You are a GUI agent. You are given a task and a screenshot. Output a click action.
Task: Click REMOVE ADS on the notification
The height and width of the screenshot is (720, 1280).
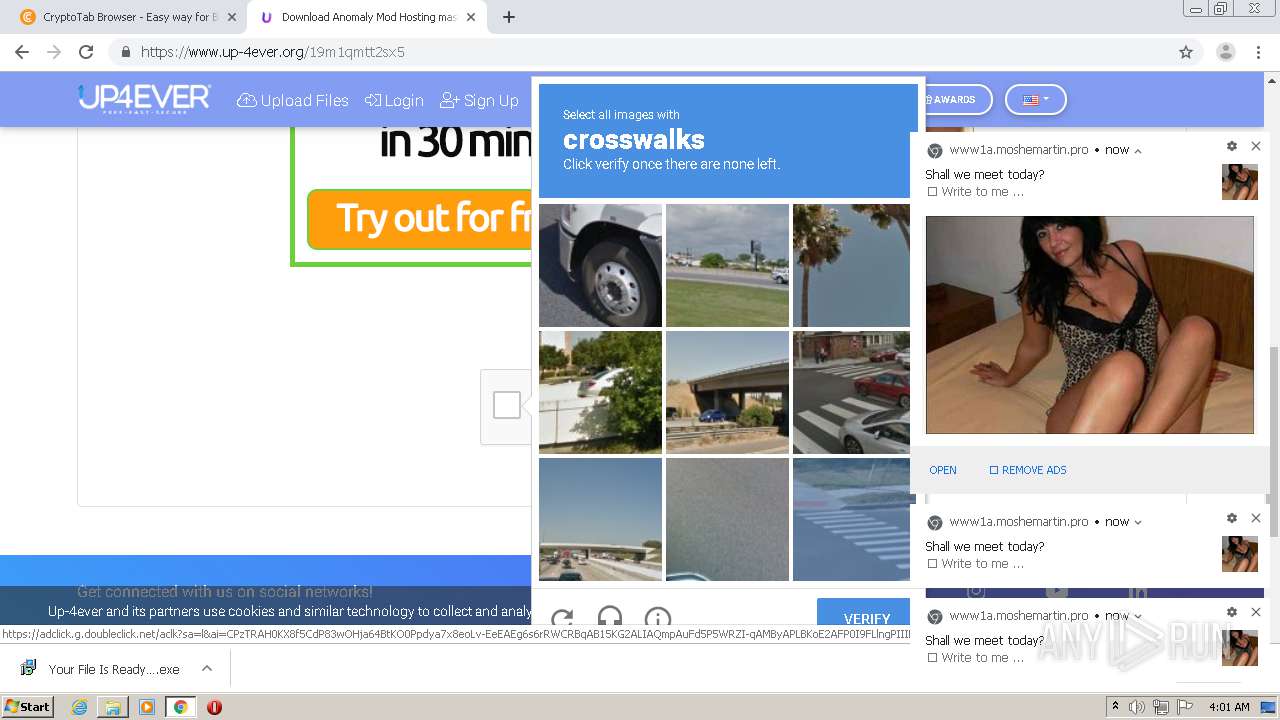(x=1027, y=470)
